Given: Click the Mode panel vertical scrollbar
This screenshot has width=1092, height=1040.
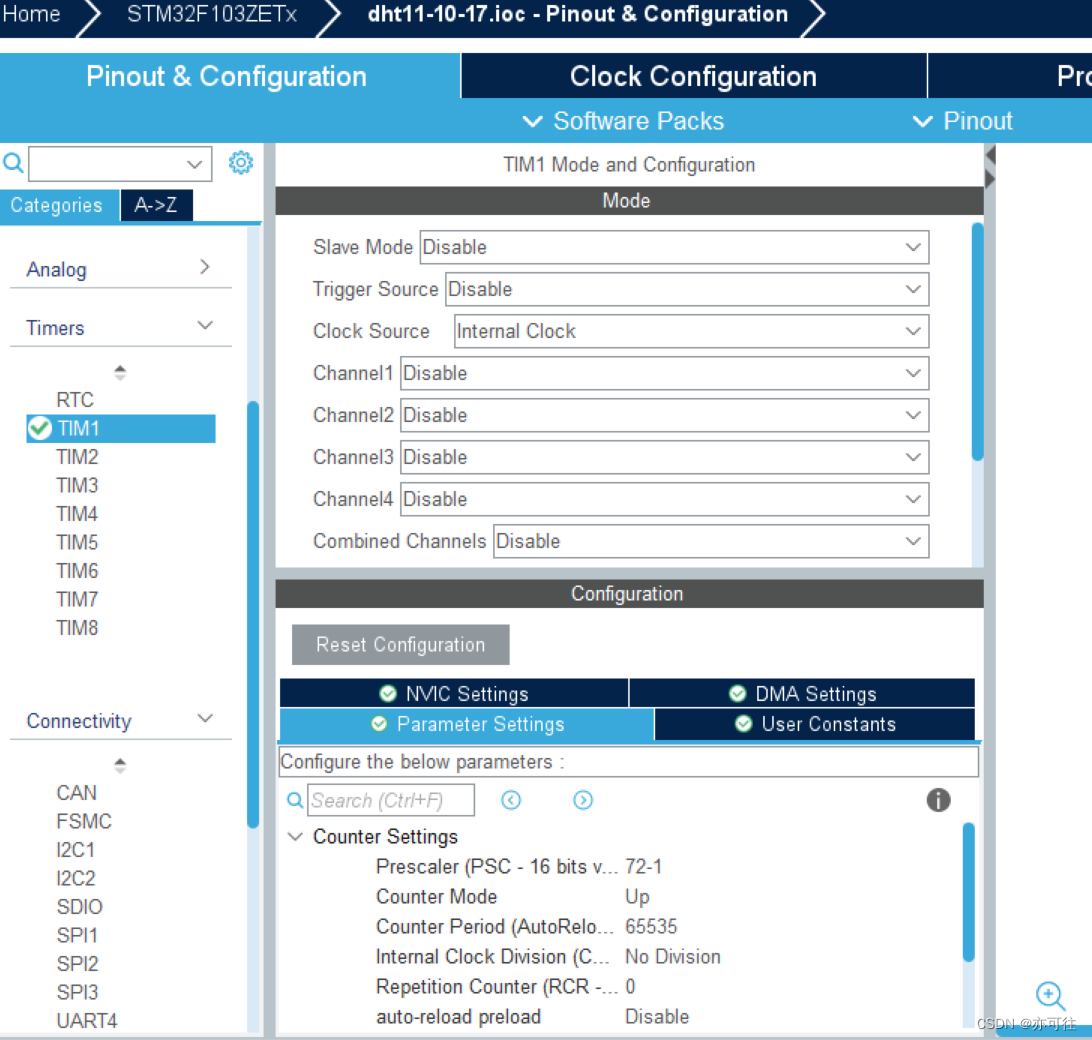Looking at the screenshot, I should pyautogui.click(x=978, y=341).
